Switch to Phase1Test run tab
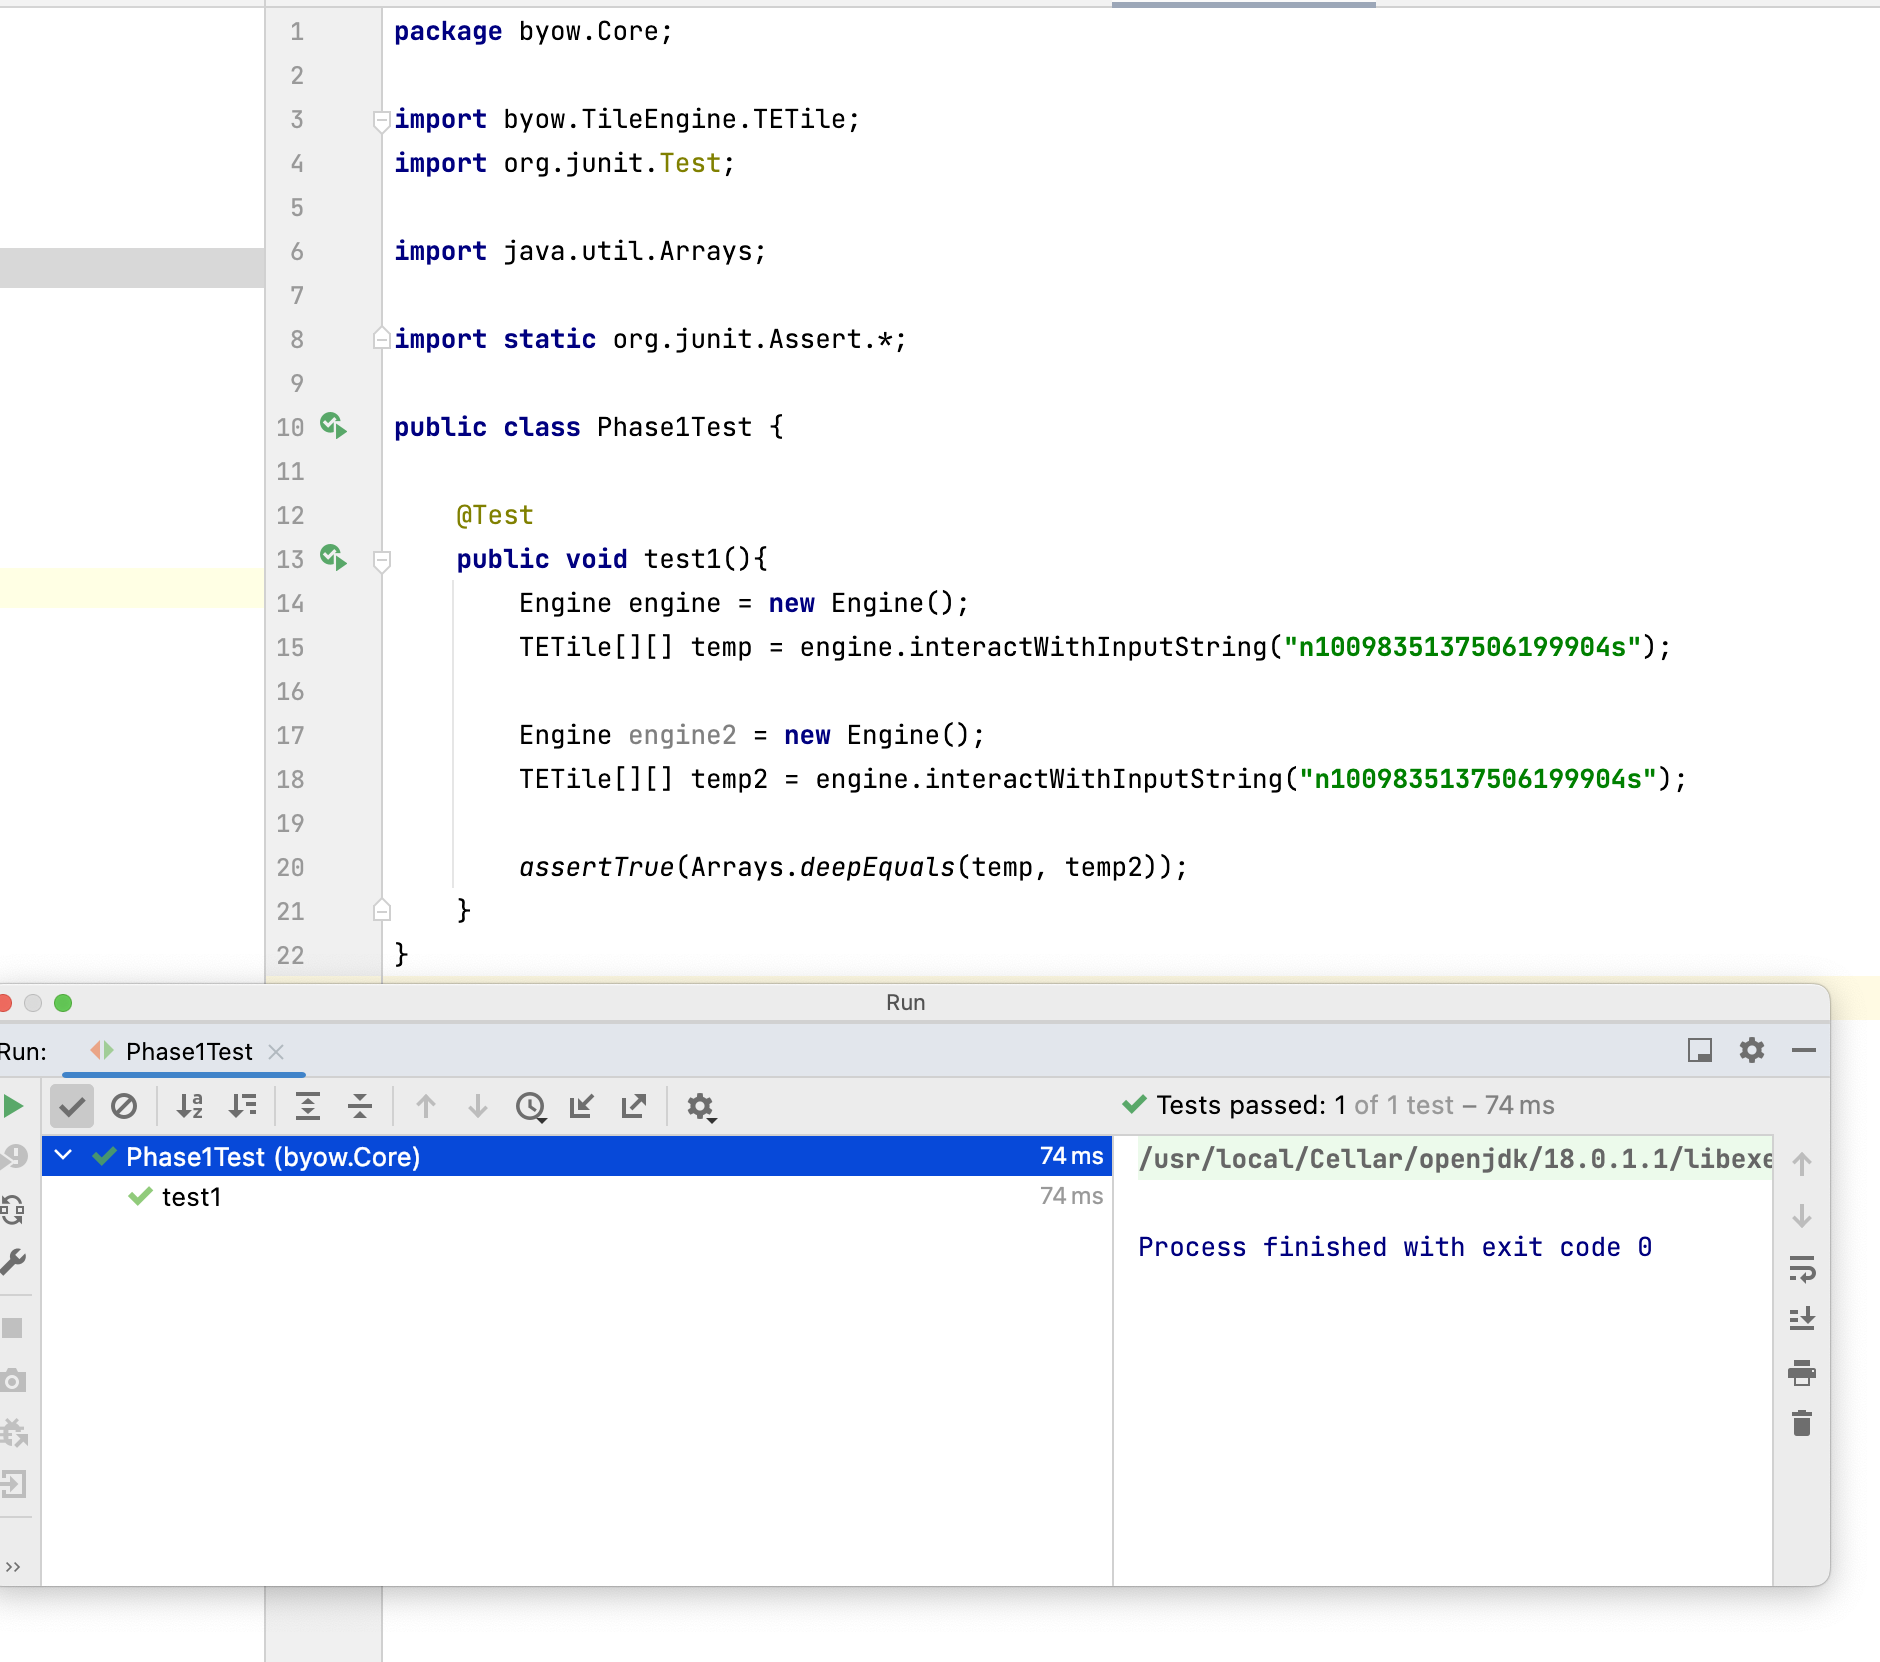Viewport: 1880px width, 1662px height. click(x=188, y=1052)
